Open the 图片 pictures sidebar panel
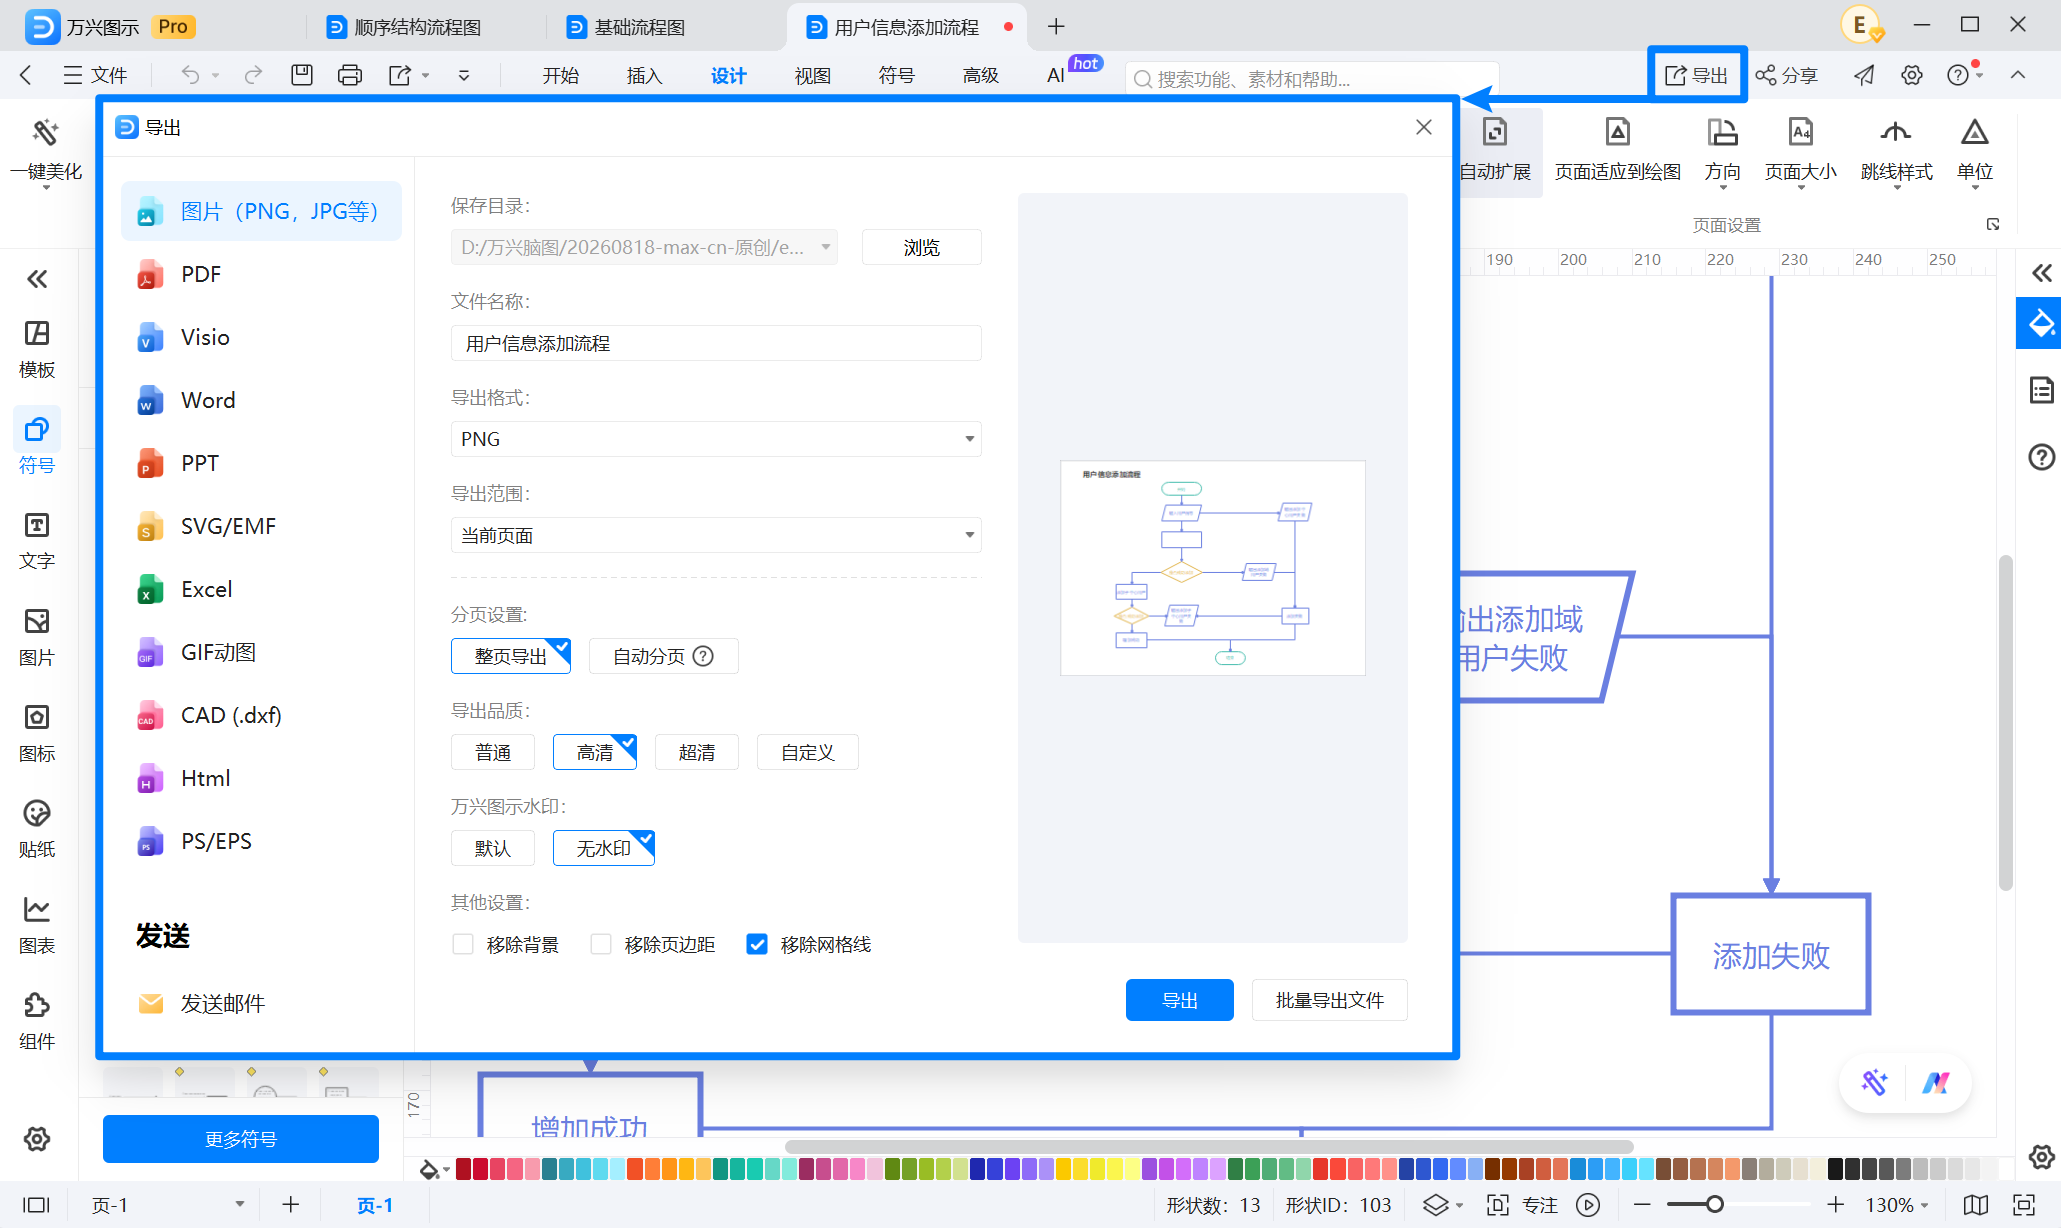Image resolution: width=2061 pixels, height=1228 pixels. 37,637
